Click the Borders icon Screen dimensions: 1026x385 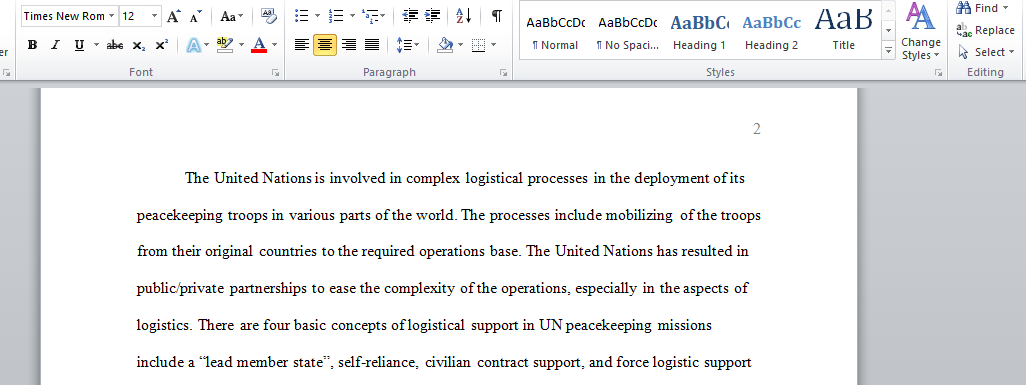tap(478, 45)
